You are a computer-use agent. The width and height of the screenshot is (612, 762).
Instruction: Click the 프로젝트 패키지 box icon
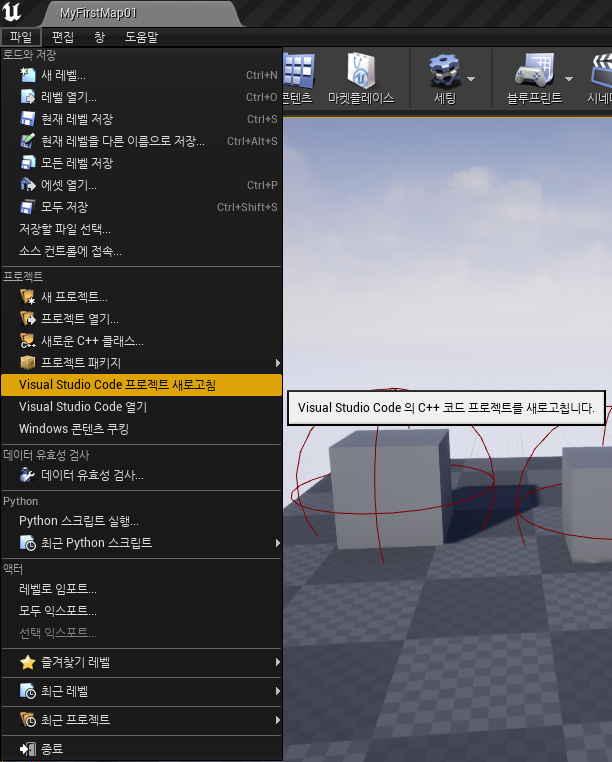click(x=28, y=363)
